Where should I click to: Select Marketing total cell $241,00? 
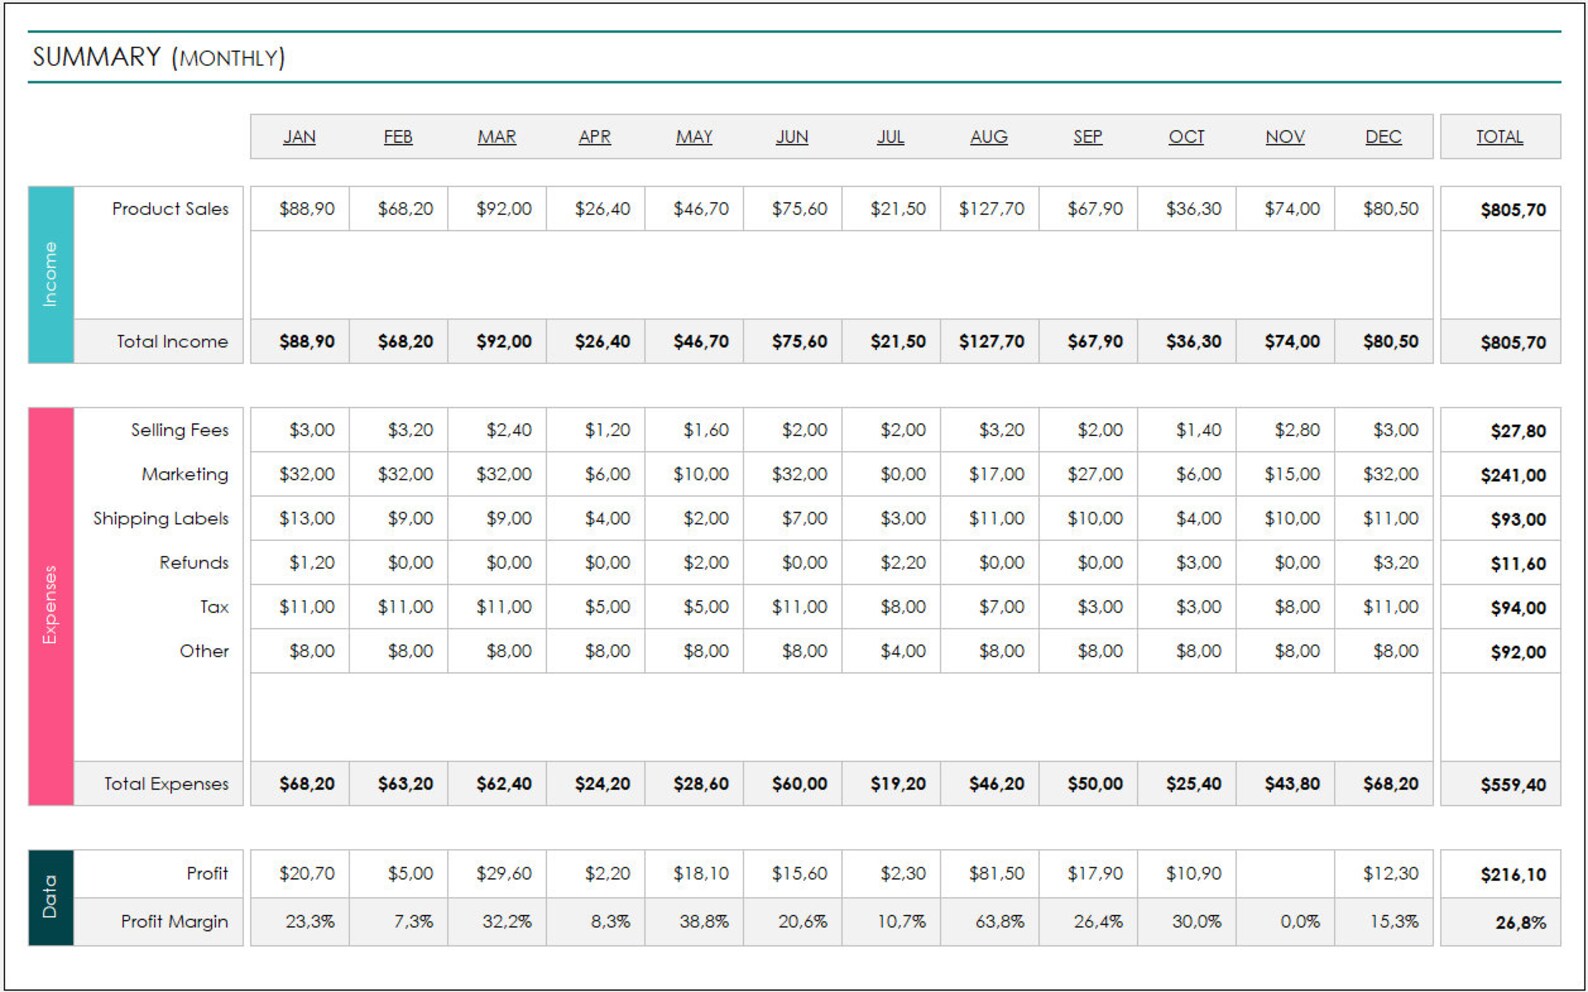pos(1500,475)
